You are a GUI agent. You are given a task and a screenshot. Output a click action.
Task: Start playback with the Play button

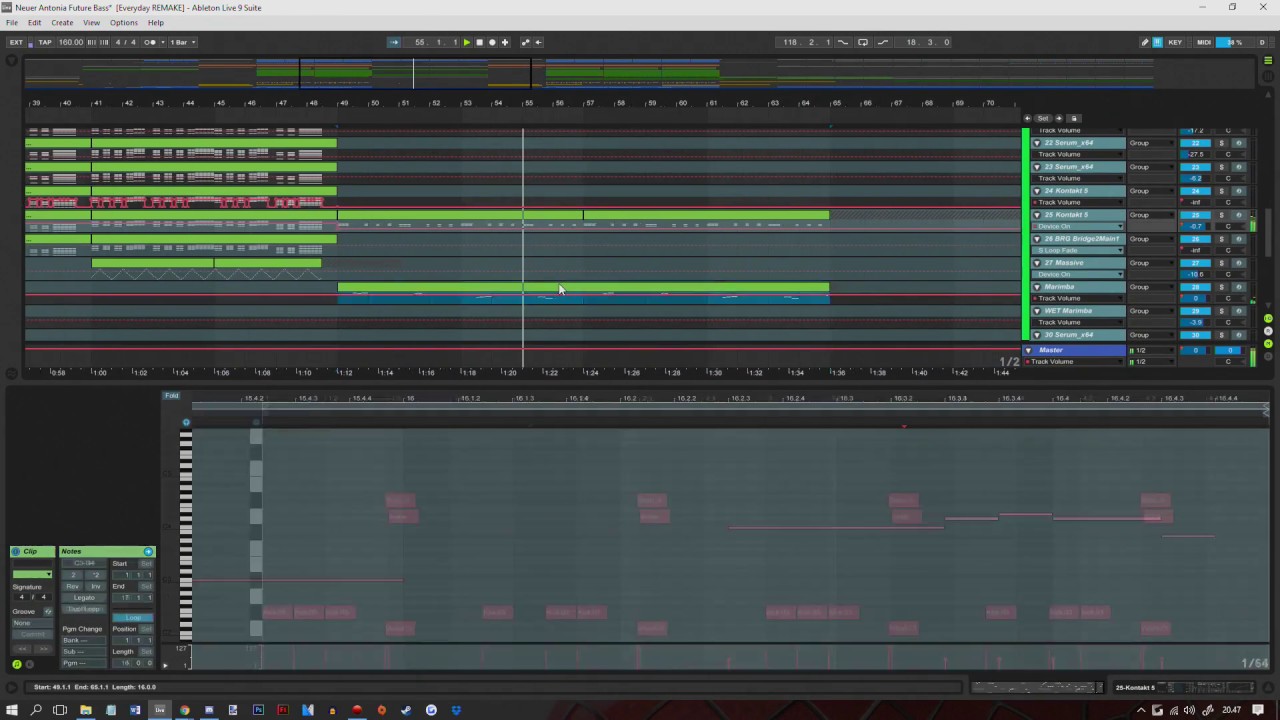[x=467, y=42]
